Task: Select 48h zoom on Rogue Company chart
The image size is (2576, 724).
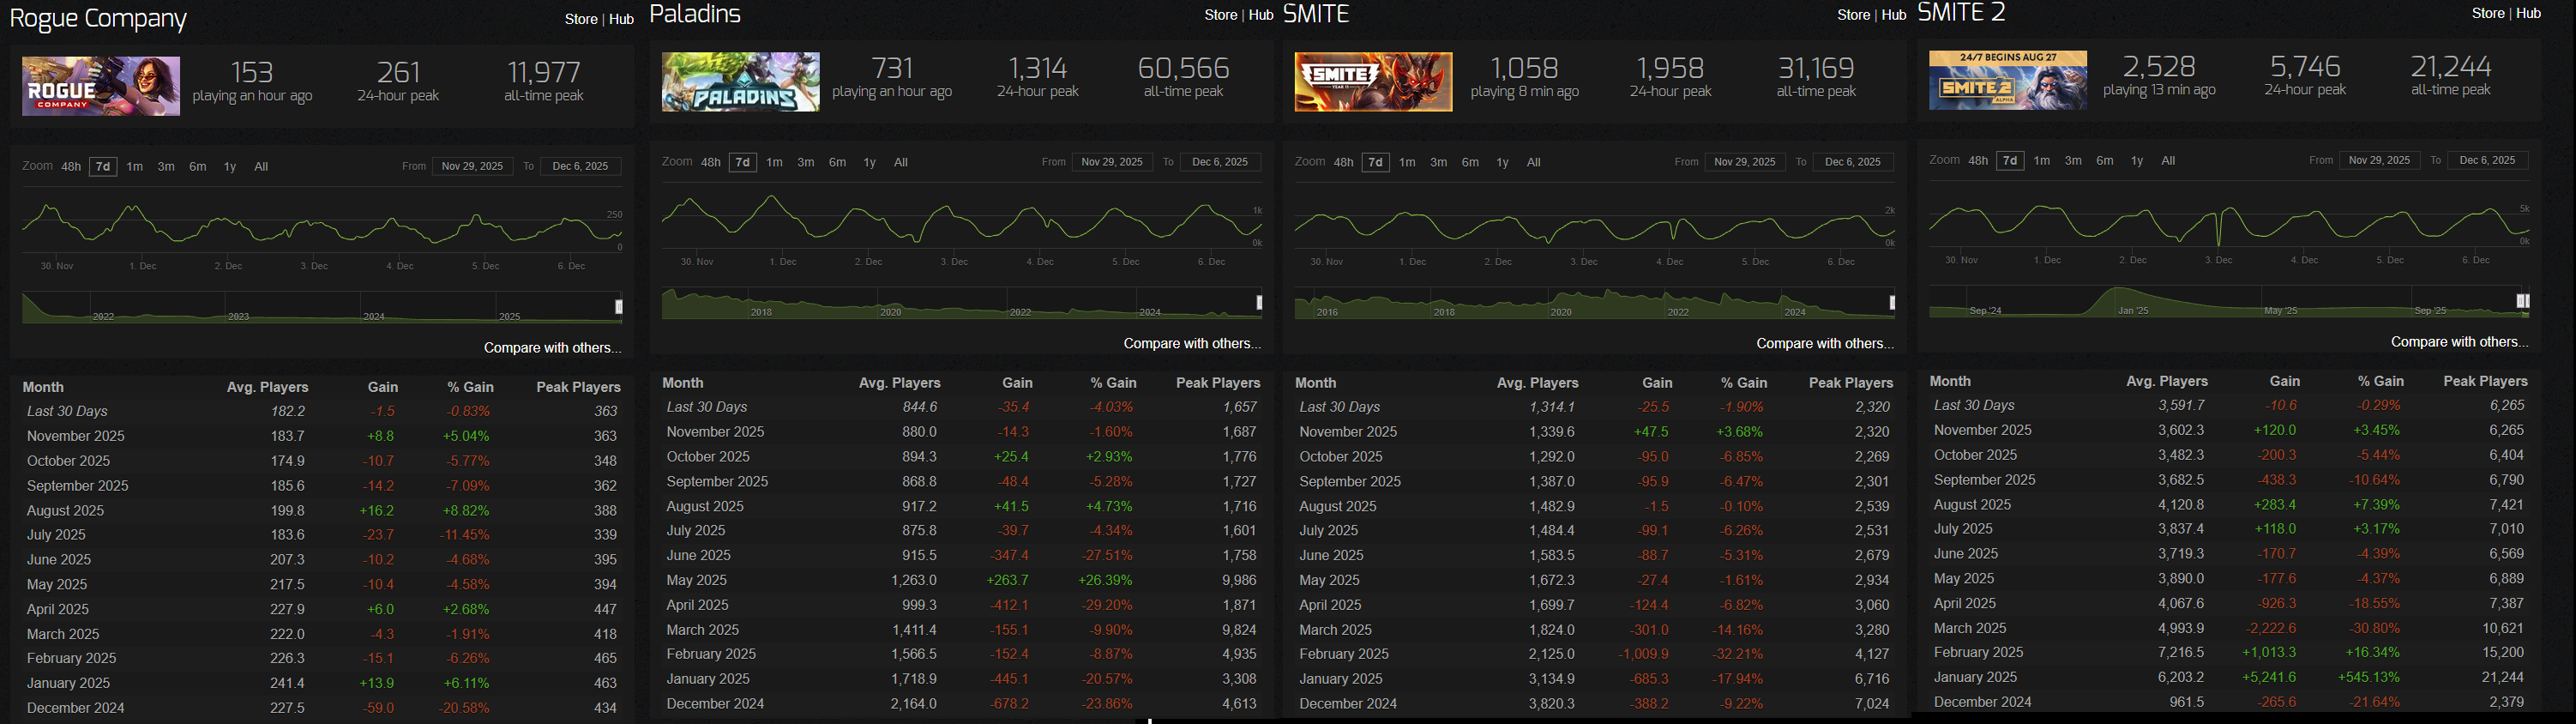Action: [71, 167]
